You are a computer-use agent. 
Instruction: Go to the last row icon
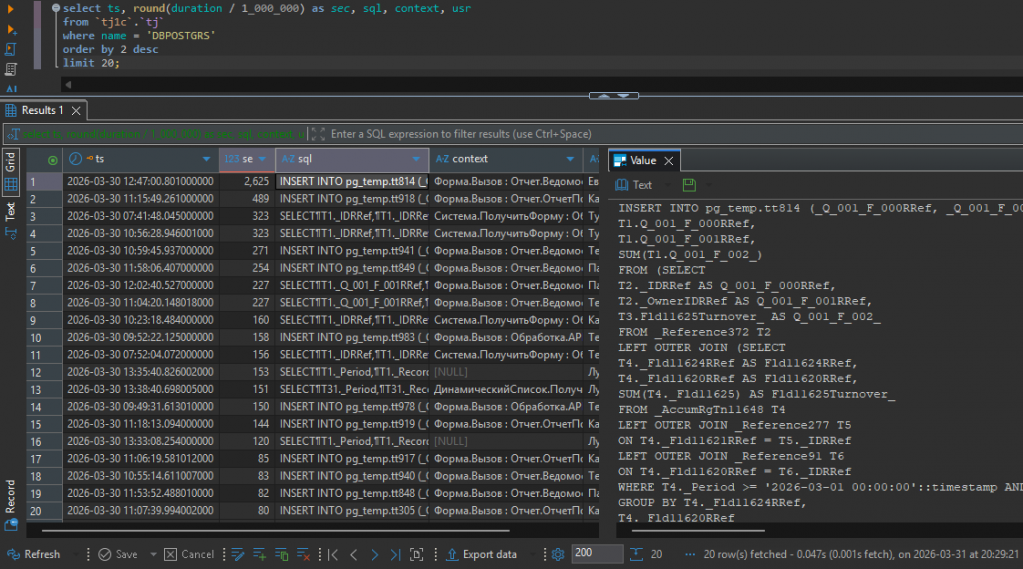[x=396, y=554]
